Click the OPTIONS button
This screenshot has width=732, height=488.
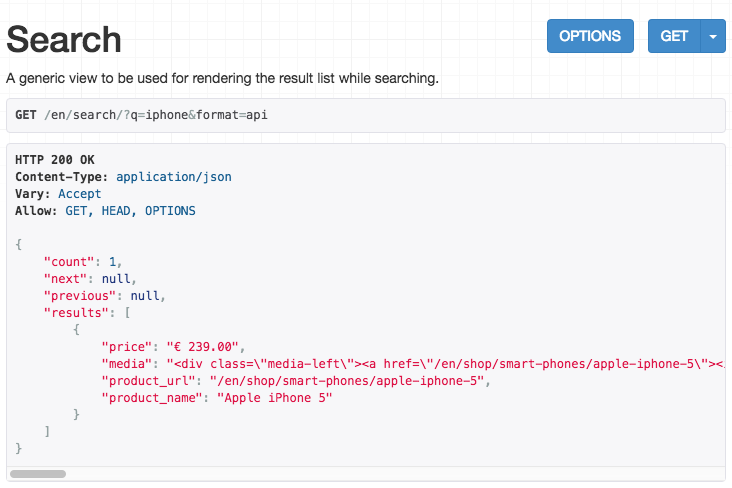pos(590,36)
